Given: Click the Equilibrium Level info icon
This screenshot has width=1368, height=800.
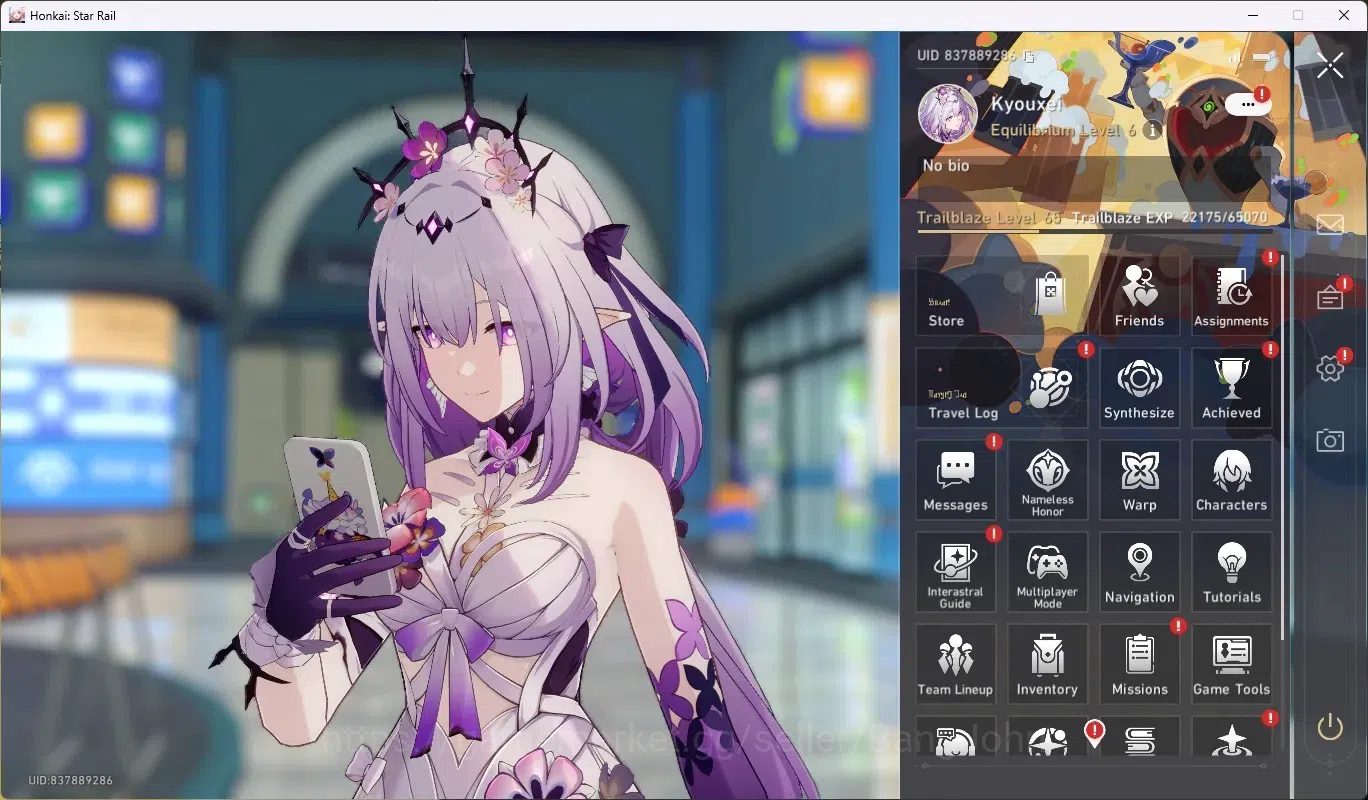Looking at the screenshot, I should (1152, 130).
